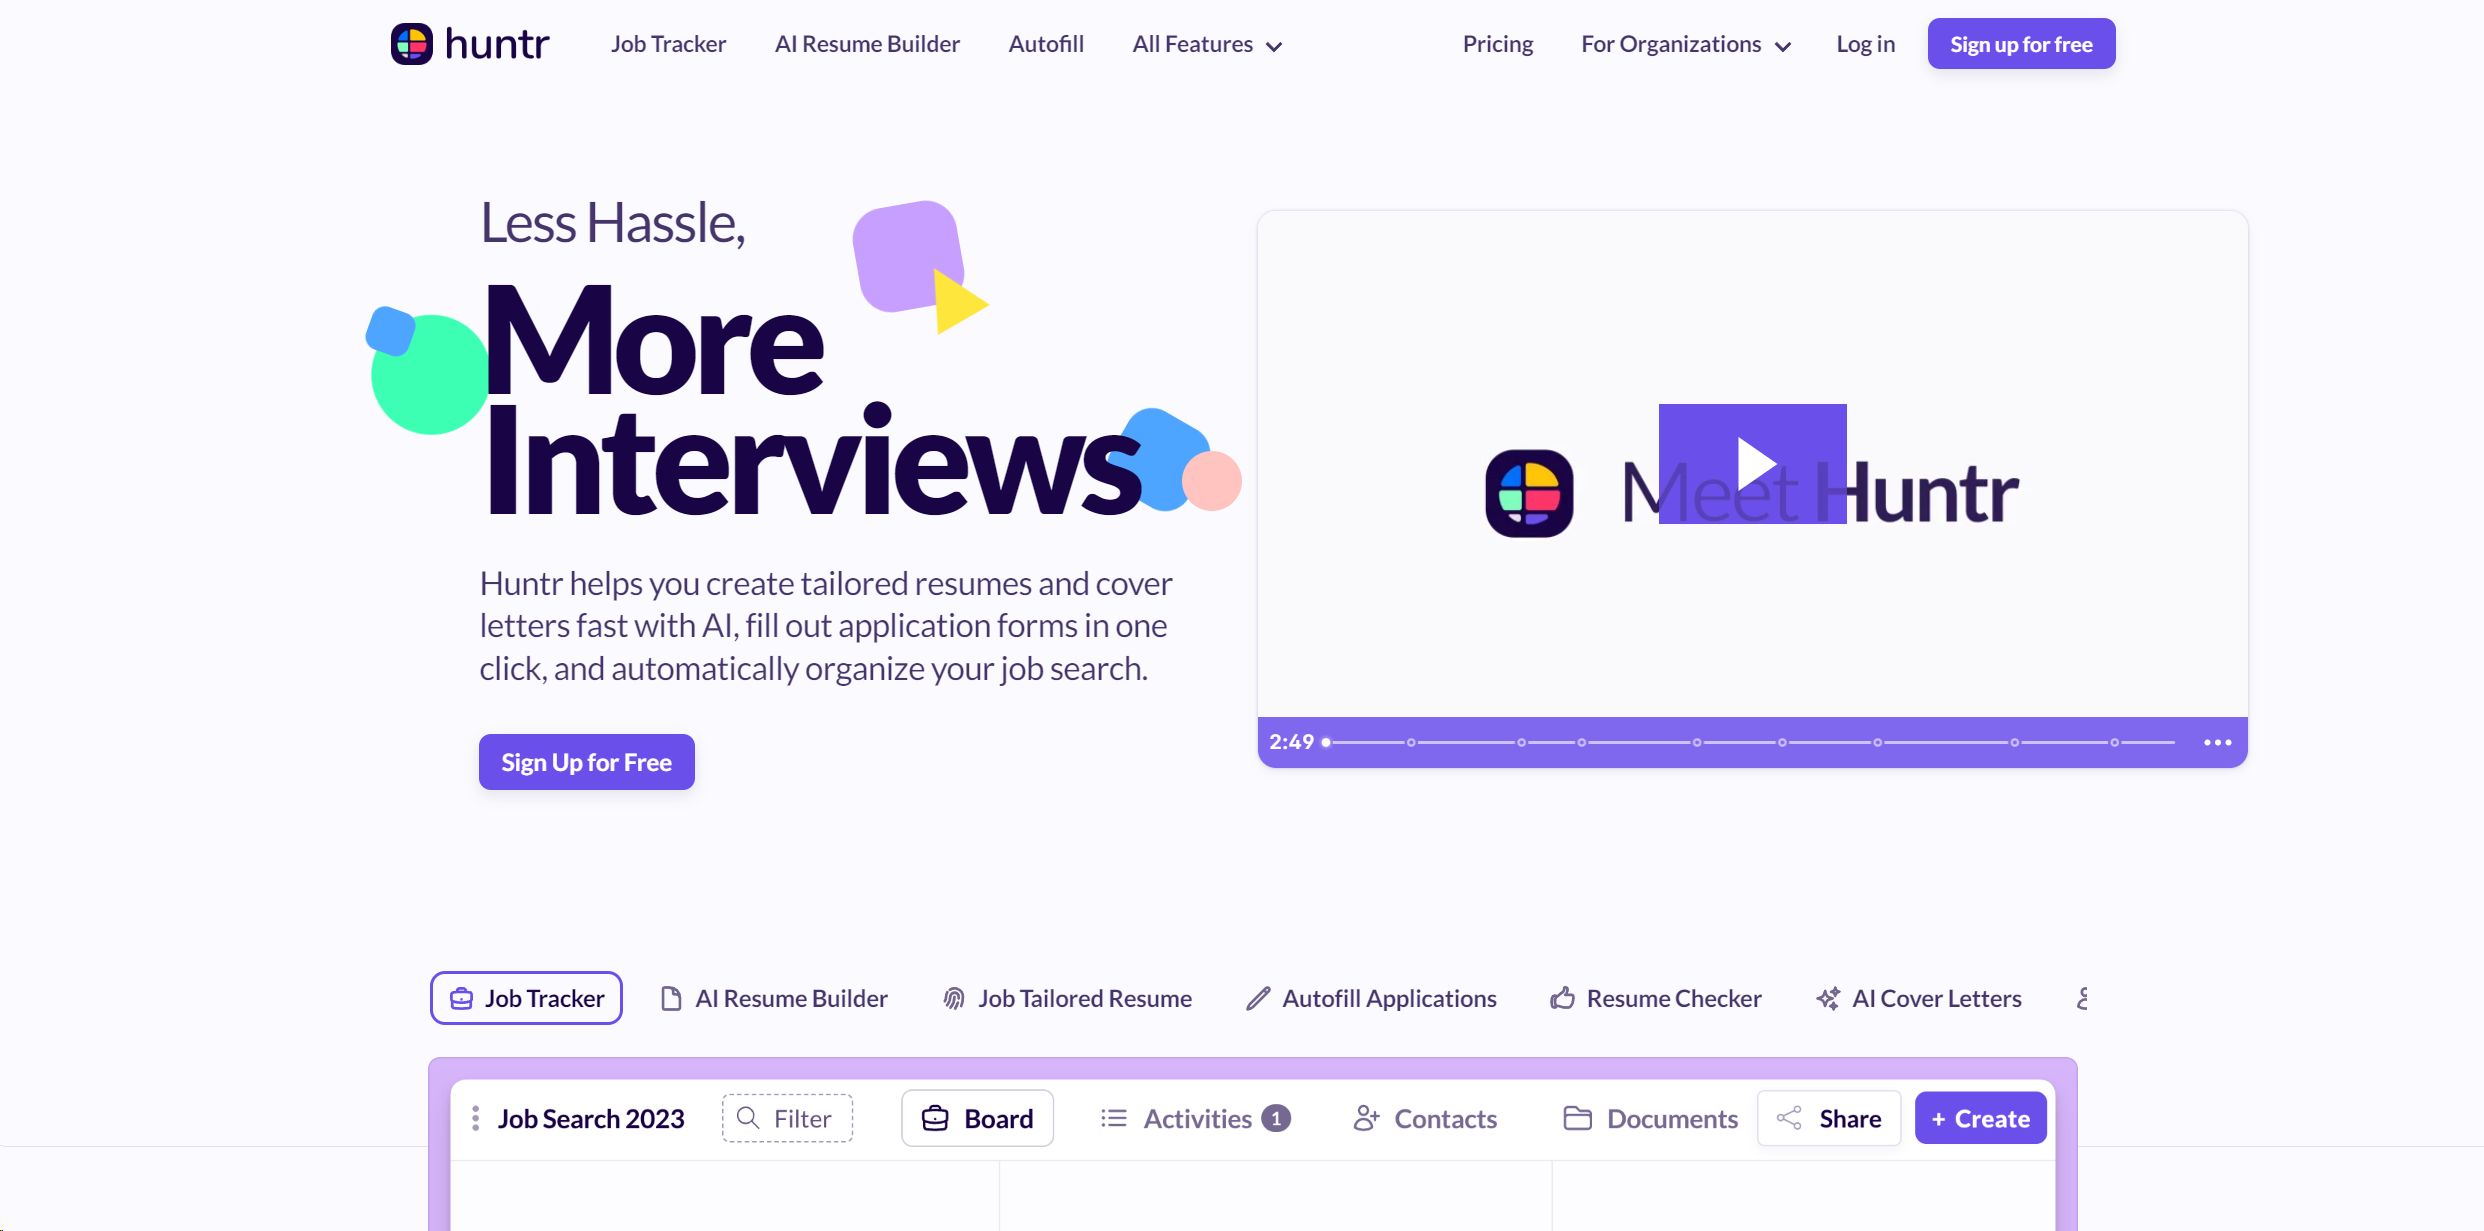
Task: Click the Activities list icon with badge
Action: tap(1112, 1118)
